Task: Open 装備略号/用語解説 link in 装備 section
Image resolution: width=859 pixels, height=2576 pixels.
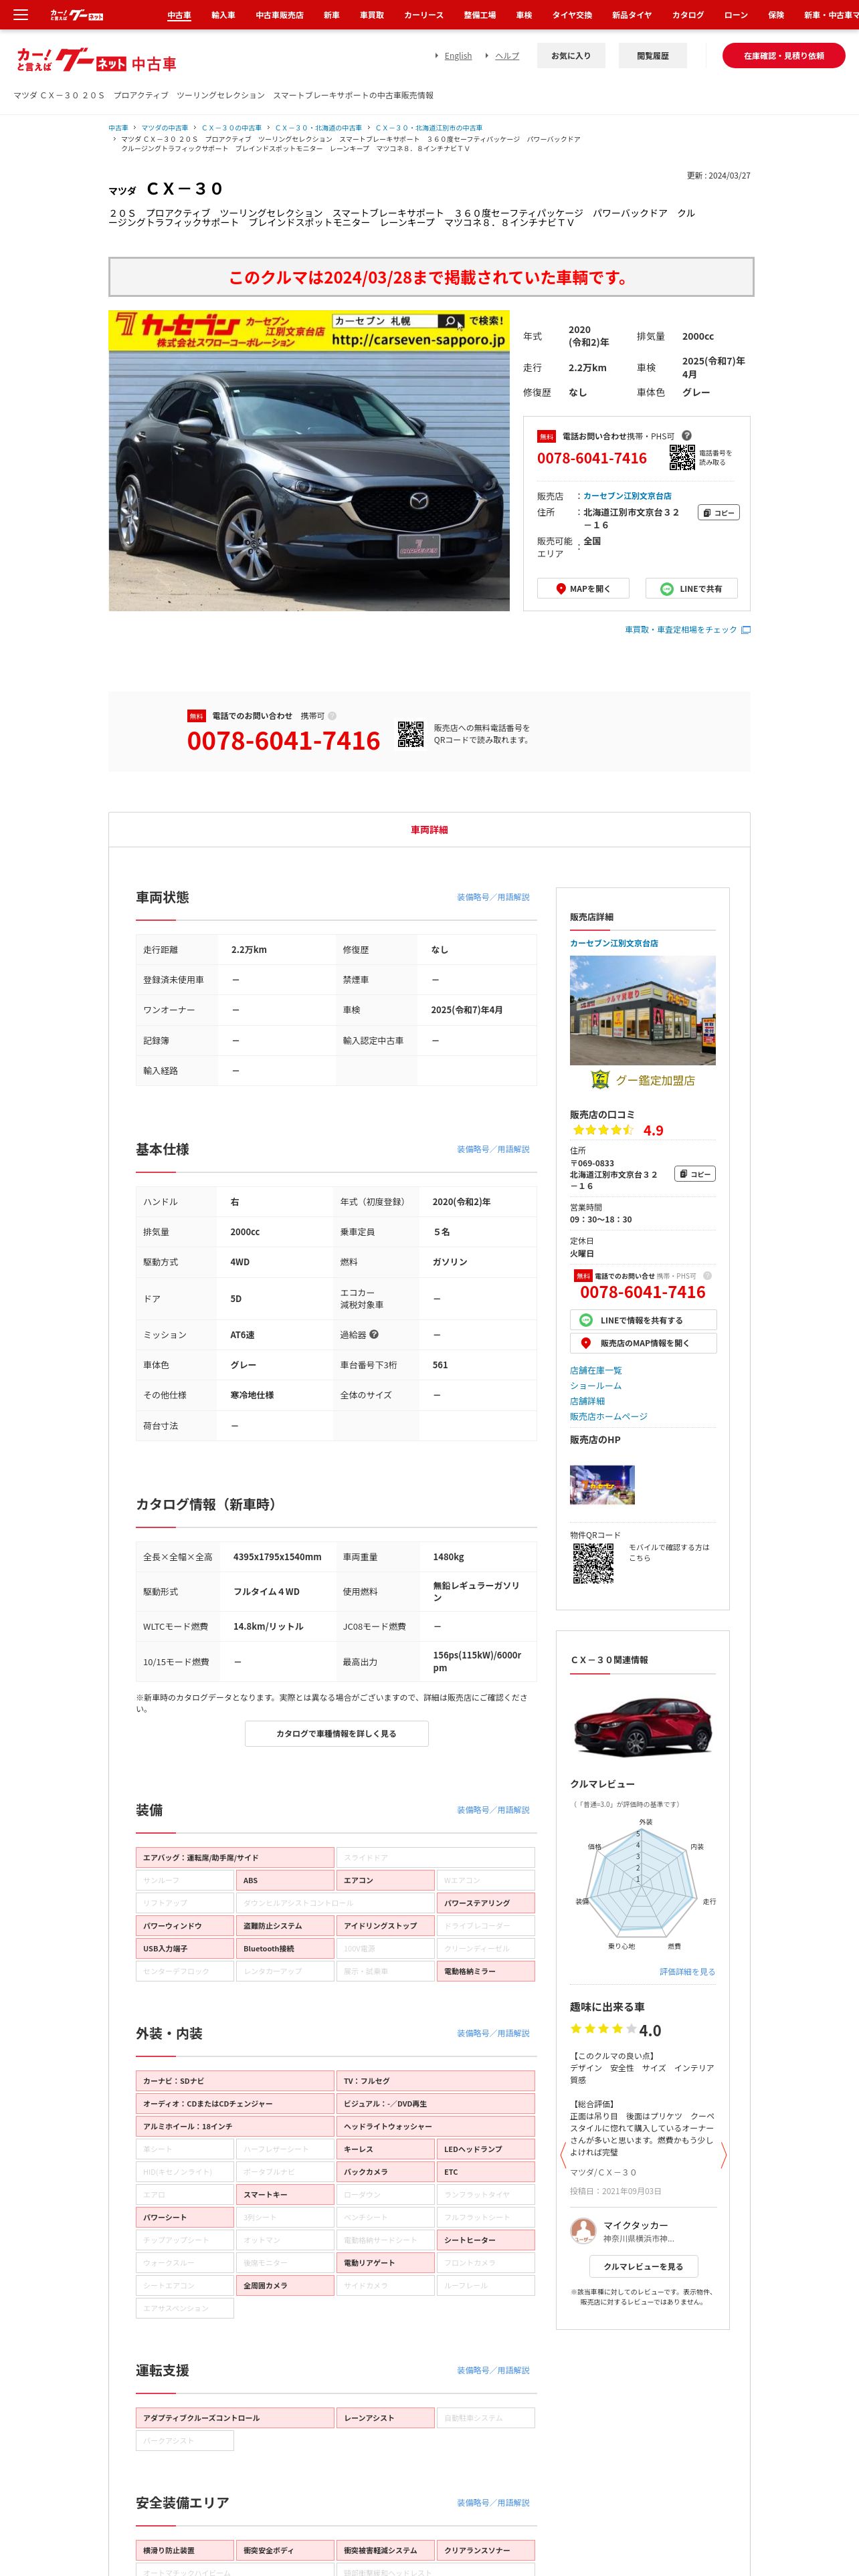Action: (493, 1810)
